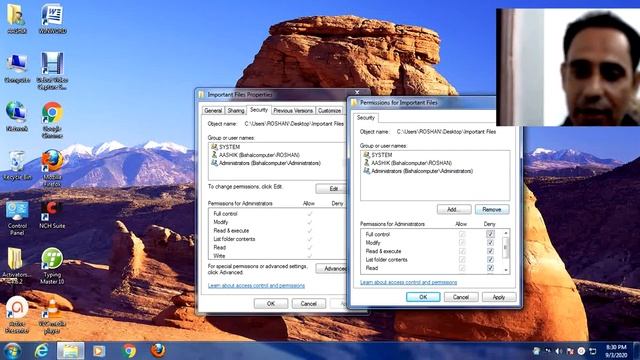Open Advanced settings in Properties window

click(331, 269)
